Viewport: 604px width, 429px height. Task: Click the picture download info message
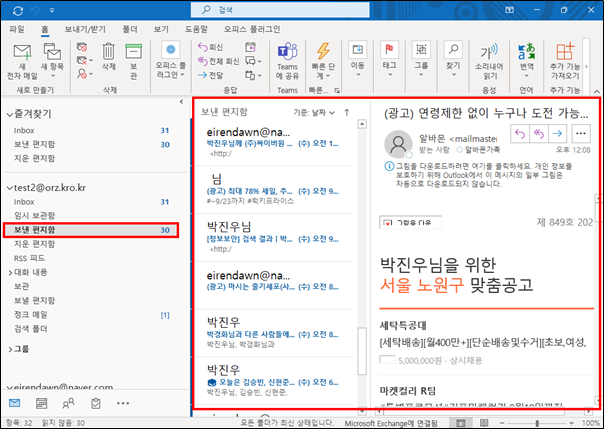479,175
